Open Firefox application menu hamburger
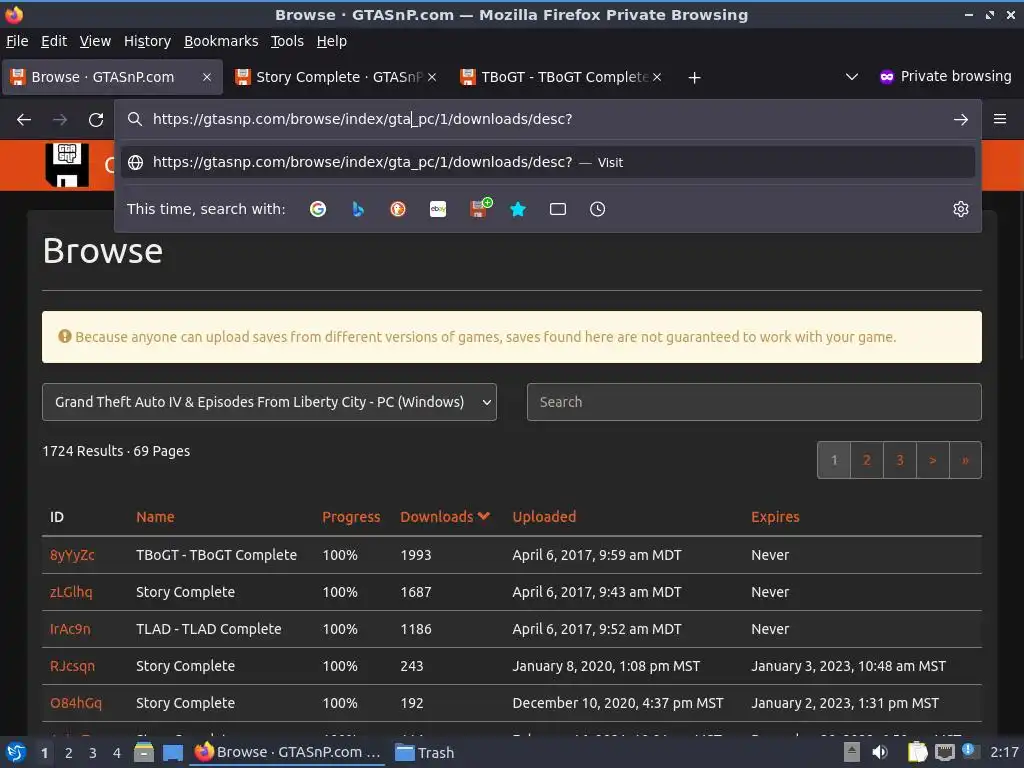Viewport: 1024px width, 768px height. click(x=999, y=119)
